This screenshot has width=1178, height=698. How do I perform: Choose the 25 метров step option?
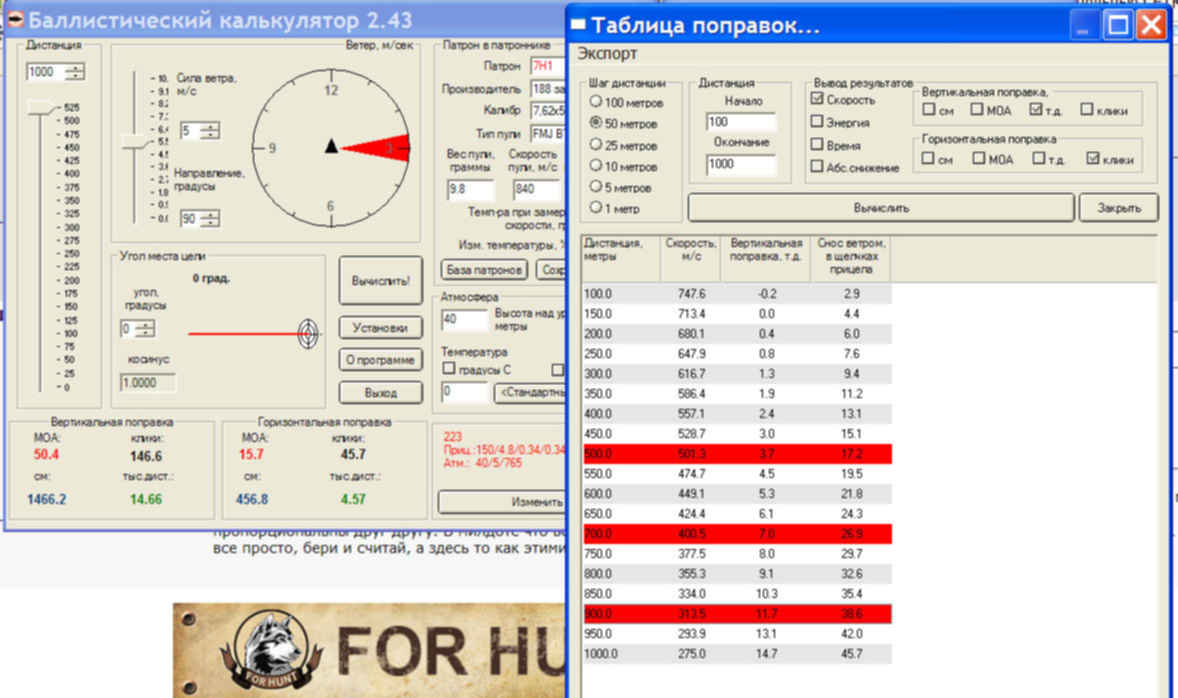tap(596, 145)
